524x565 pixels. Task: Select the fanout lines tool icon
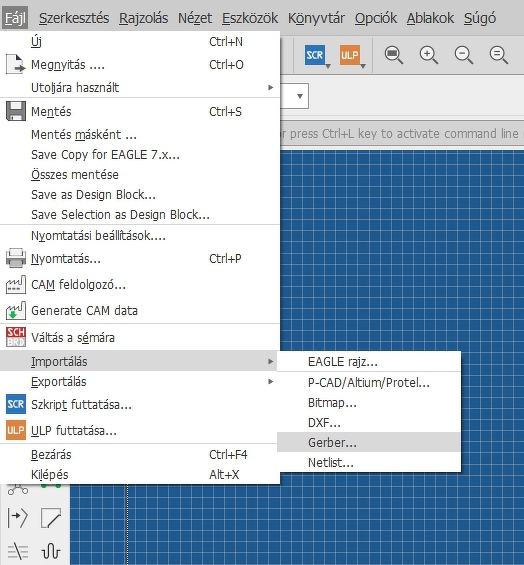click(18, 551)
